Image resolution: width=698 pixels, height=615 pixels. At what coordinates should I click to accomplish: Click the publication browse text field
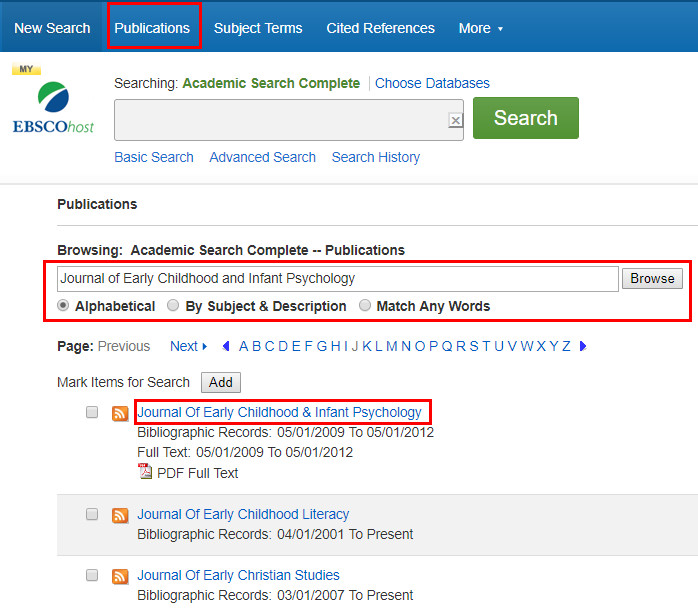click(x=338, y=279)
